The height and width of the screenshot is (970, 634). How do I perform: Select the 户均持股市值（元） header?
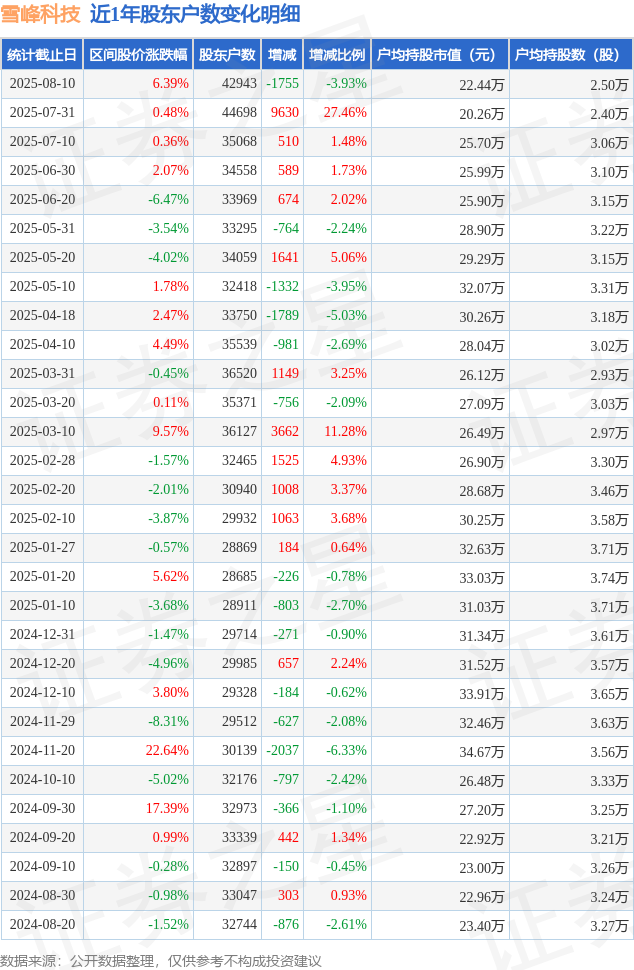click(440, 54)
